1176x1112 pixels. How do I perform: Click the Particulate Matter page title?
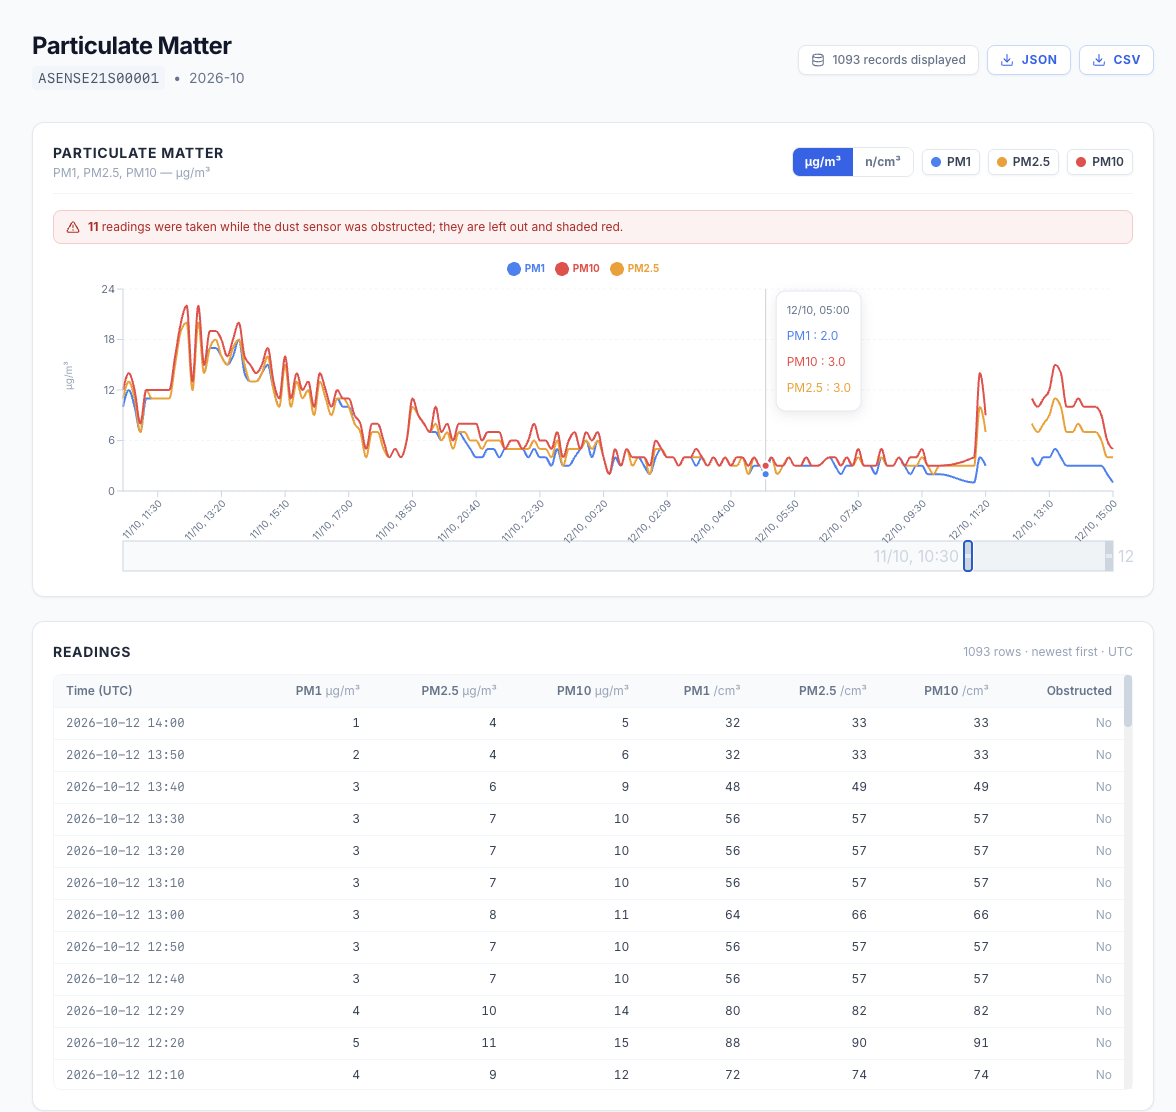[132, 46]
